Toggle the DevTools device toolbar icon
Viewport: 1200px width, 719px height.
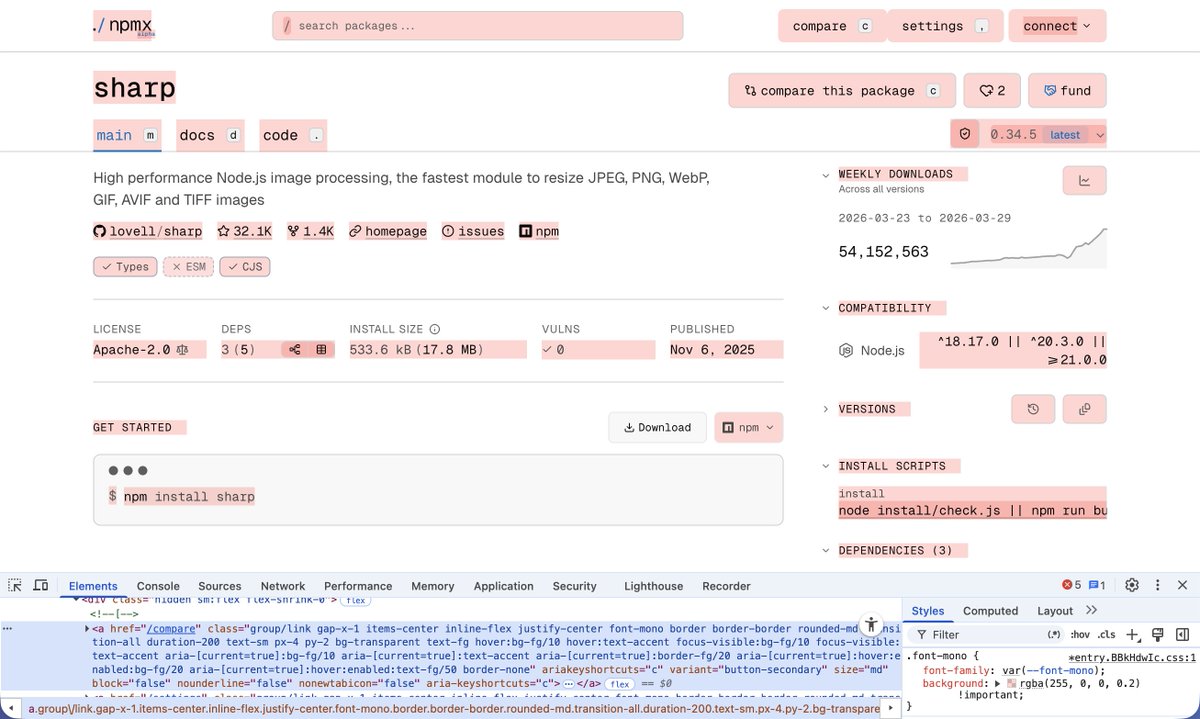tap(41, 585)
